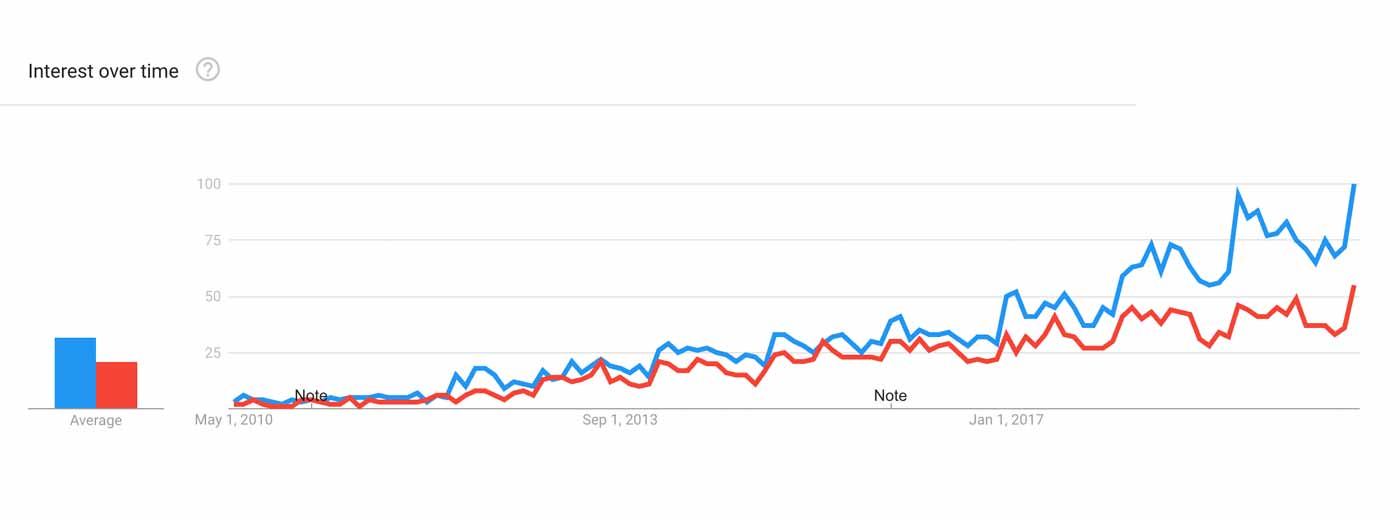
Task: Click the Jan 1, 2017 date label
Action: coord(1006,420)
